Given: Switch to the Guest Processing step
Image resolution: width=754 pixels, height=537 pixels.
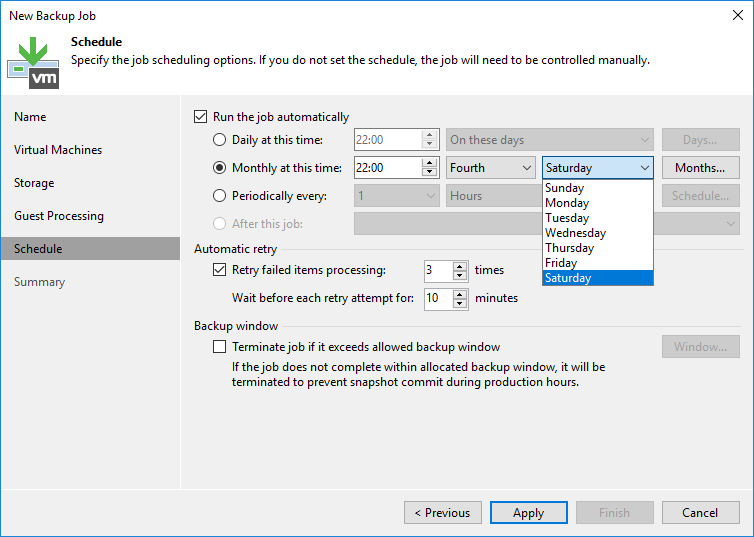Looking at the screenshot, I should [59, 216].
